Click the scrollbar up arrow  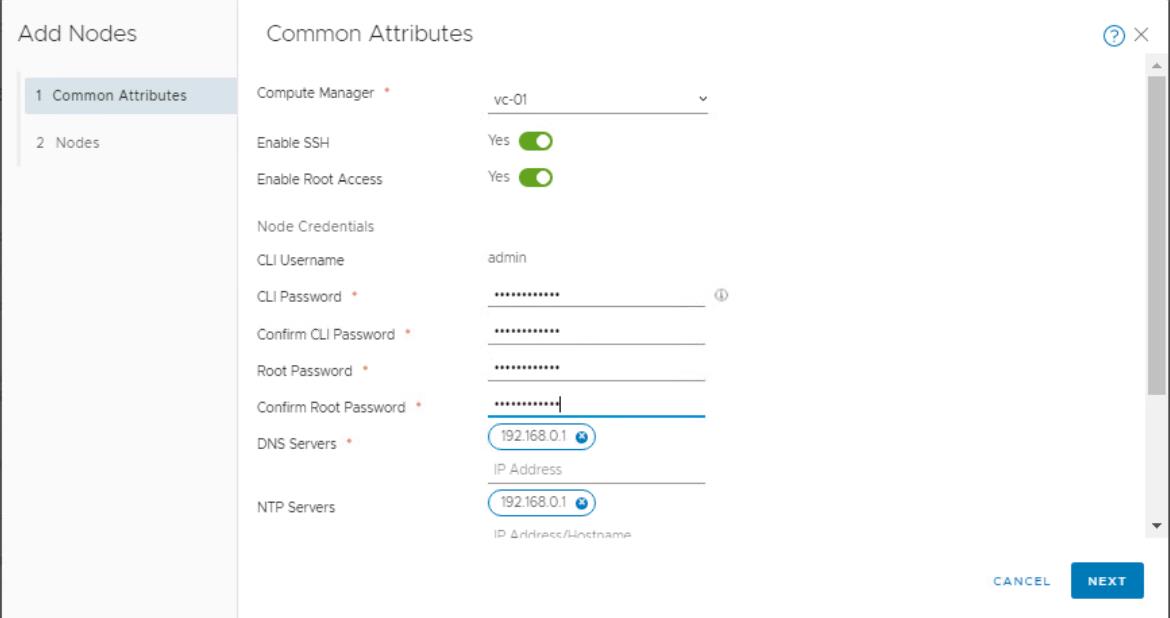pyautogui.click(x=1157, y=66)
